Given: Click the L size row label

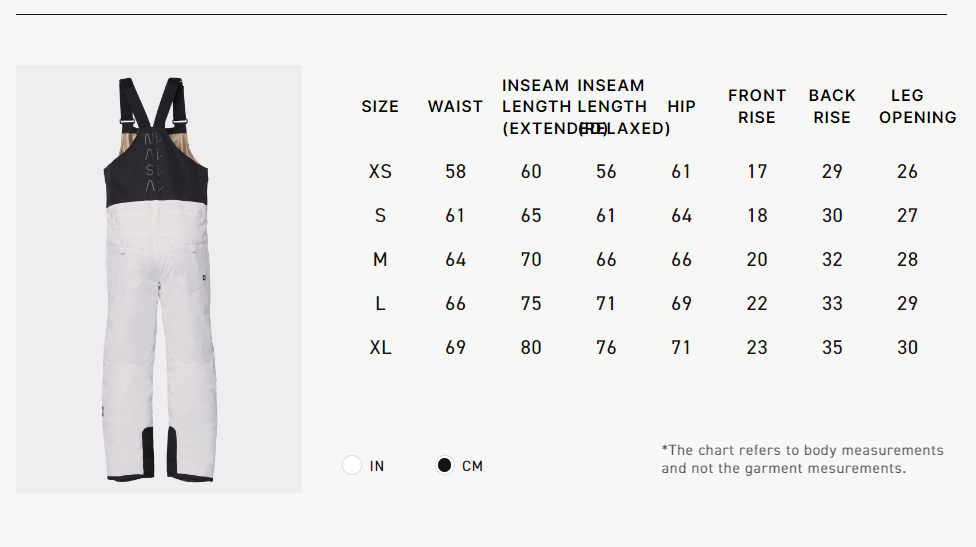Looking at the screenshot, I should coord(380,304).
